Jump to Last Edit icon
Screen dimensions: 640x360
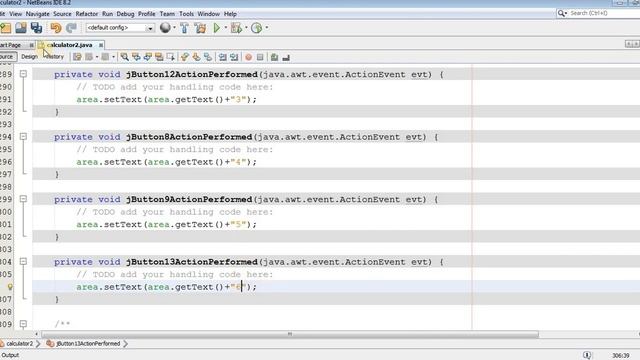click(77, 57)
